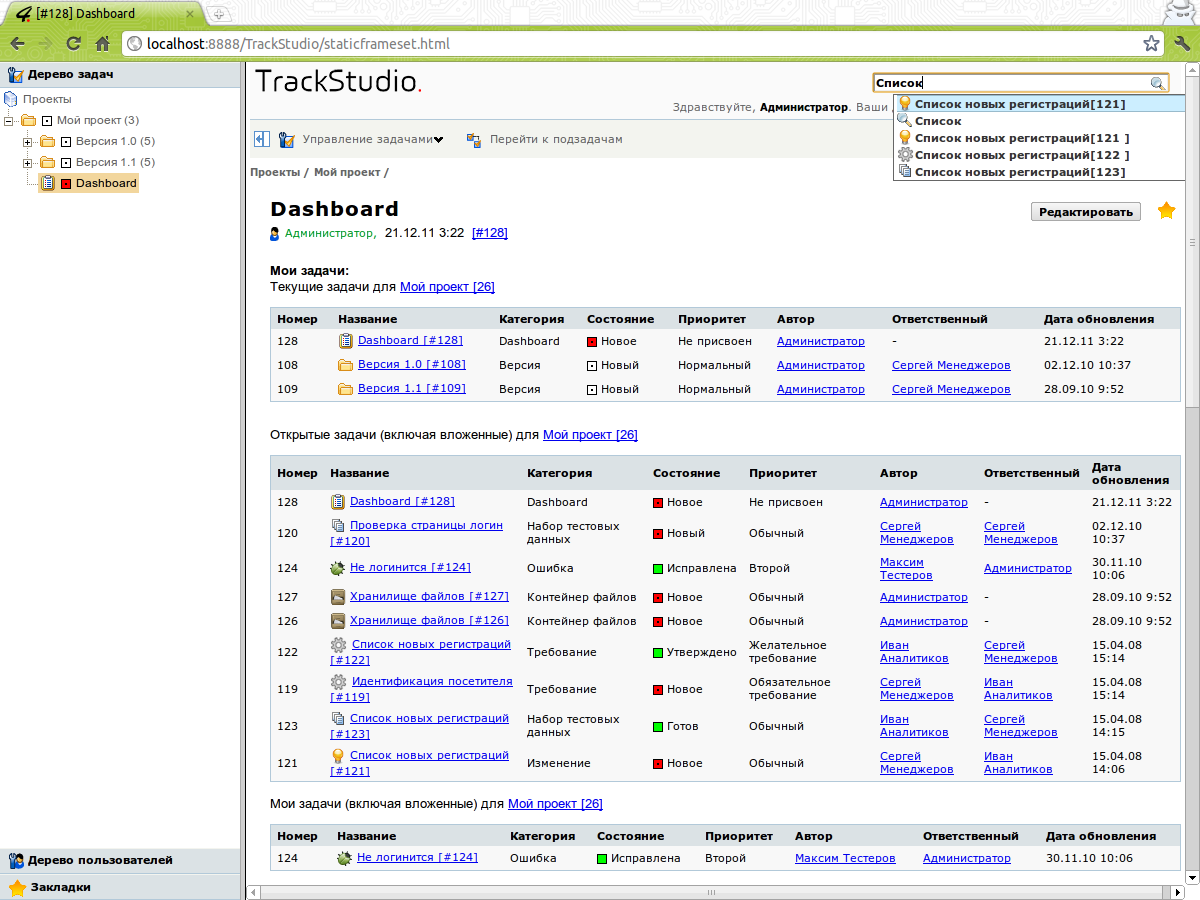The height and width of the screenshot is (900, 1200).
Task: Open the 'Закладки' panel
Action: pyautogui.click(x=121, y=887)
